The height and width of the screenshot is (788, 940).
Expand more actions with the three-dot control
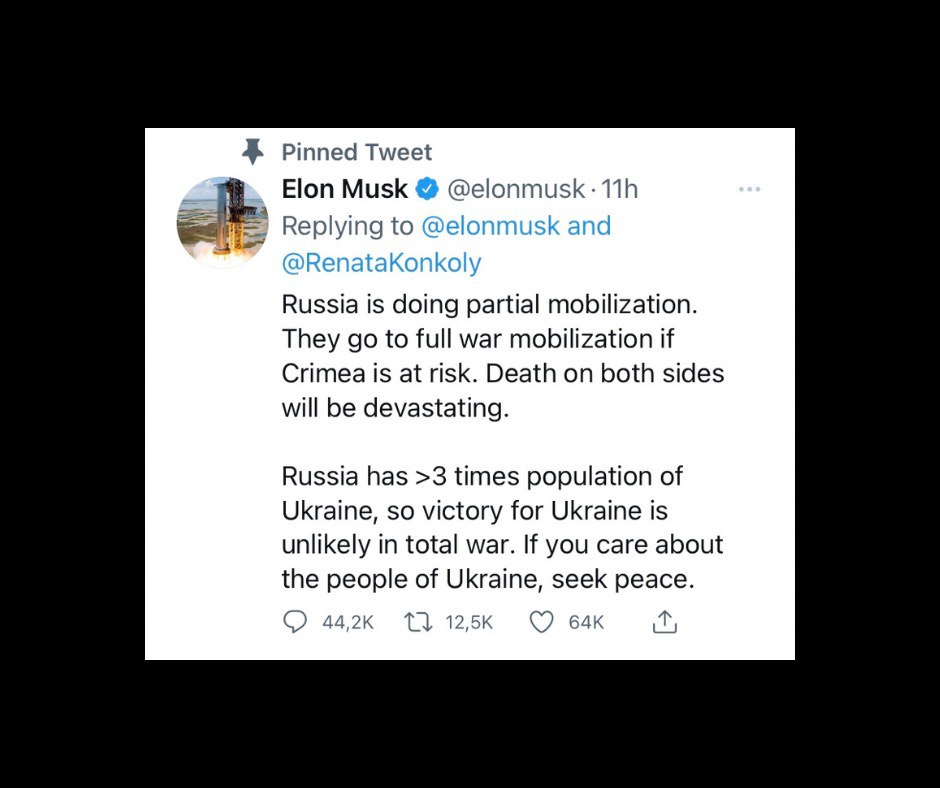pos(750,188)
